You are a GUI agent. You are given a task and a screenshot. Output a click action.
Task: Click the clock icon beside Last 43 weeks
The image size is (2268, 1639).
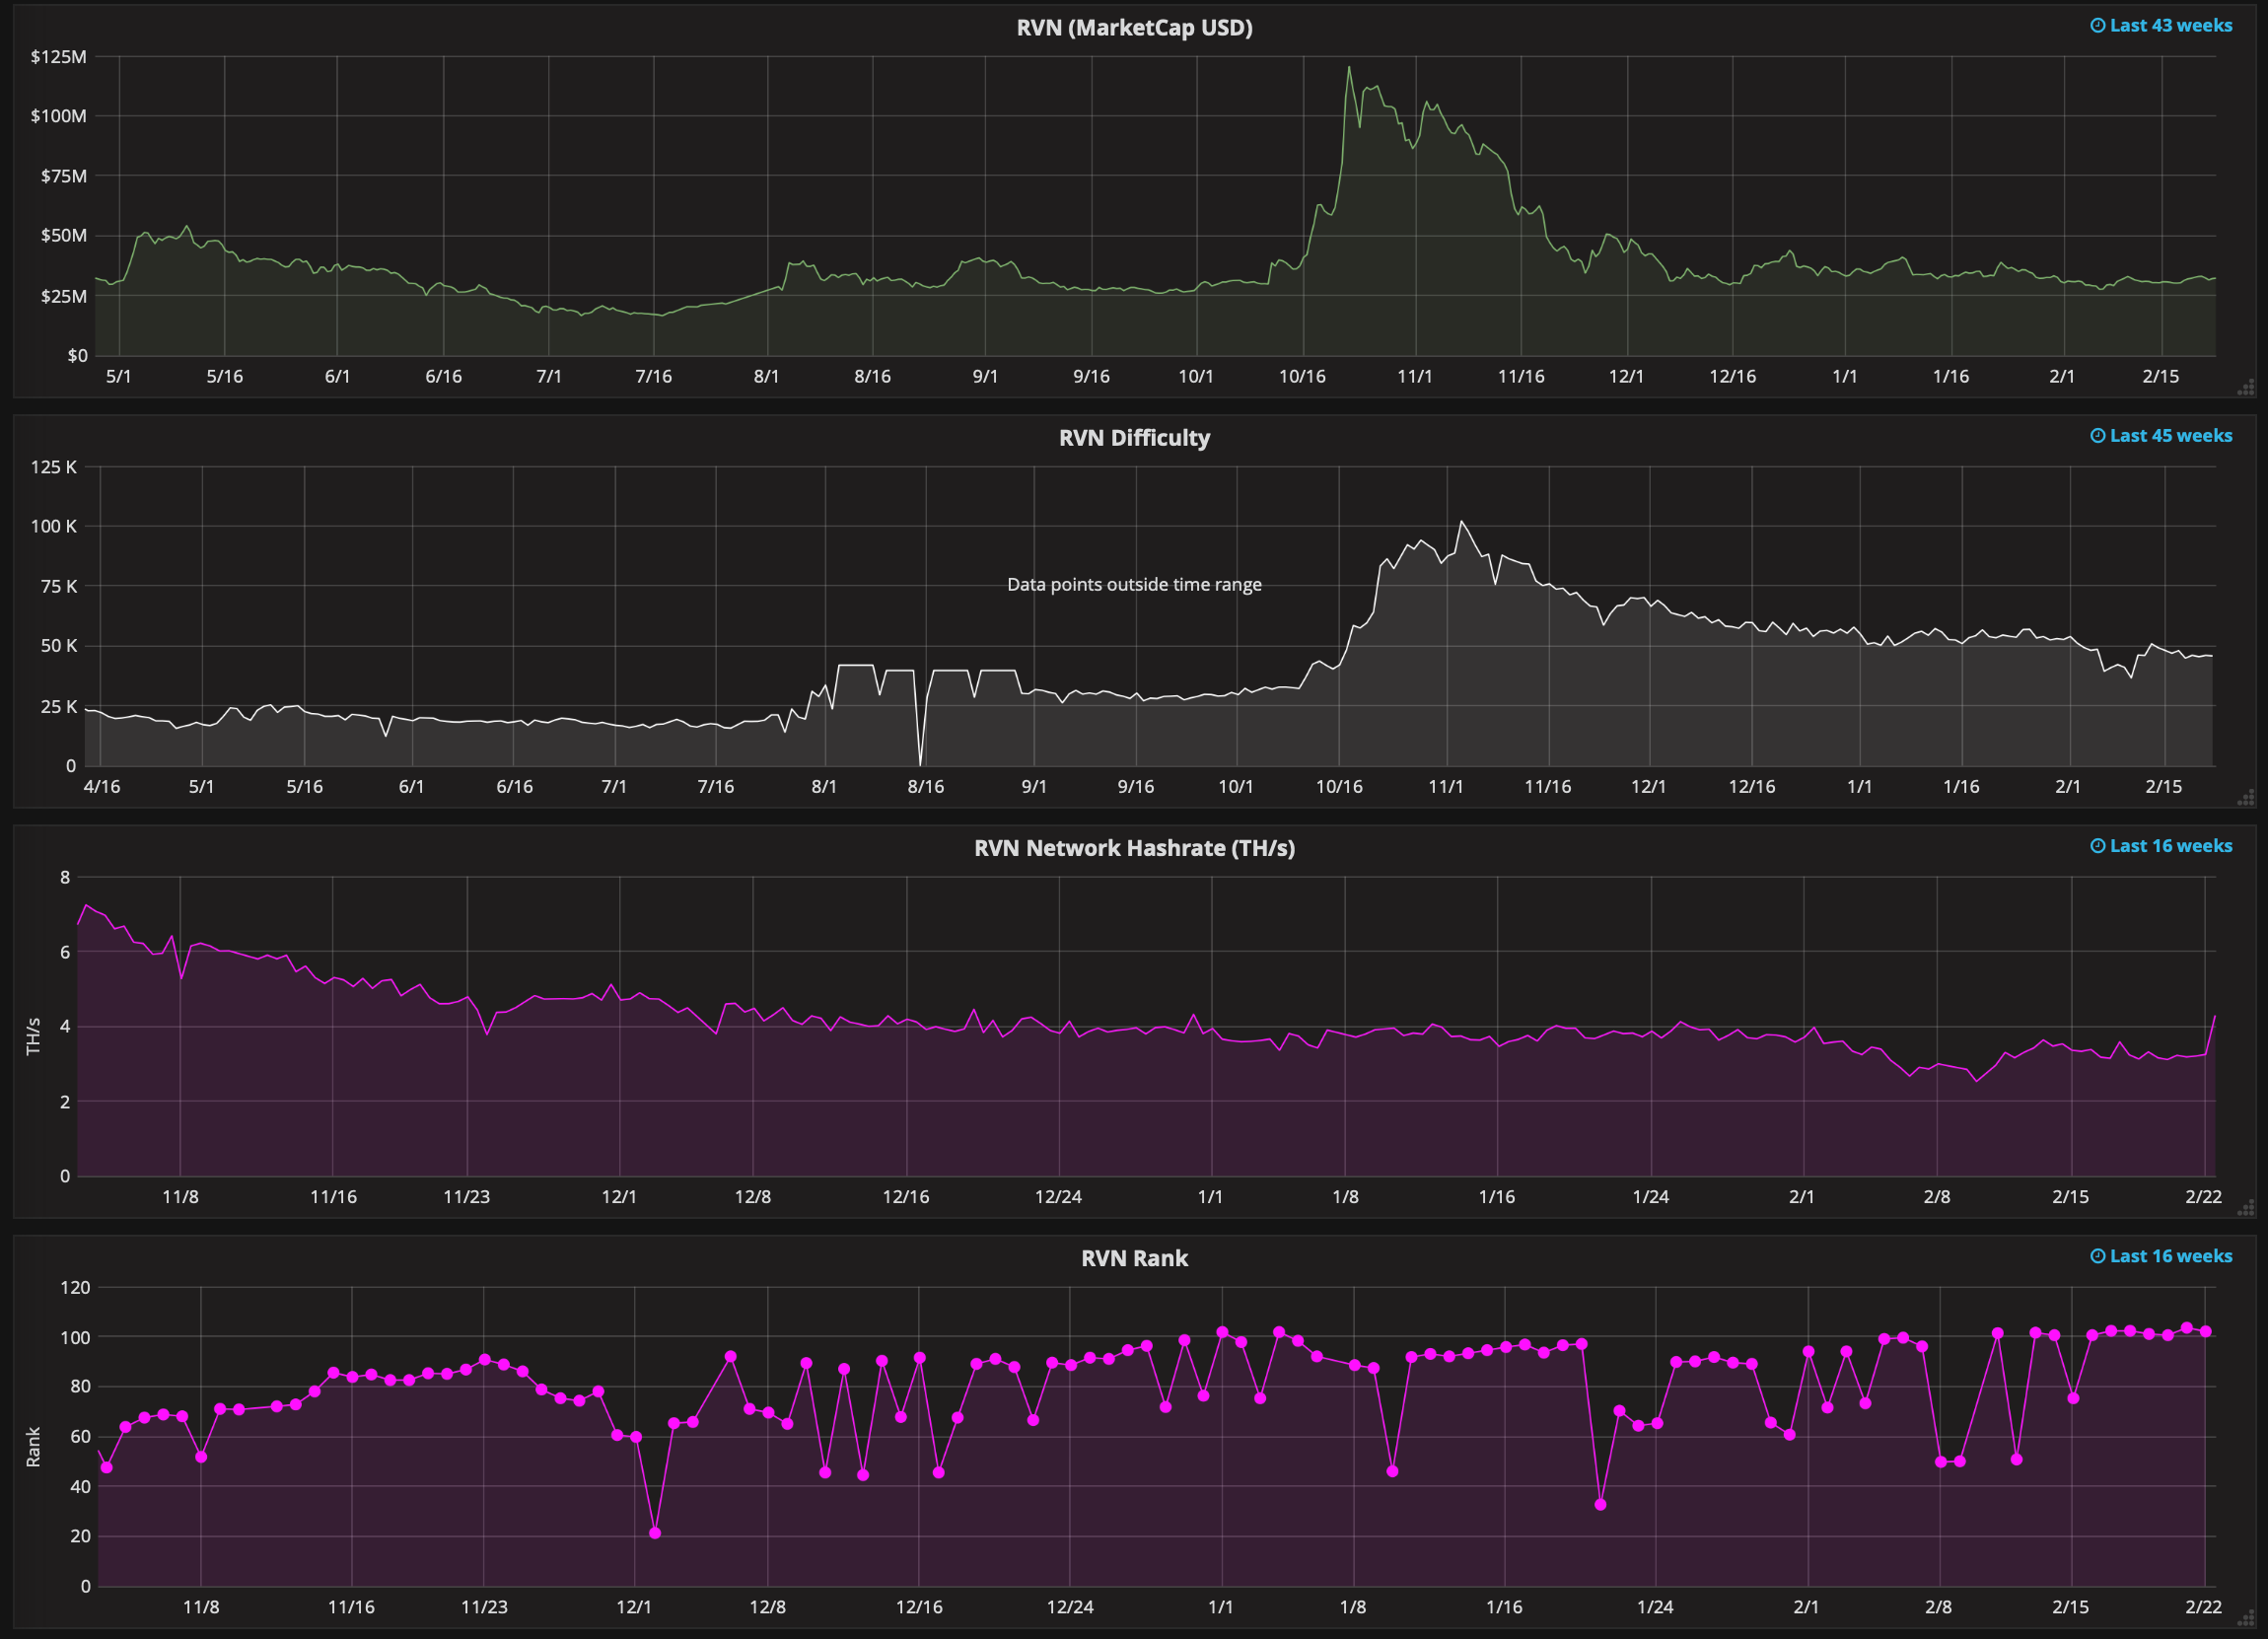click(2097, 26)
